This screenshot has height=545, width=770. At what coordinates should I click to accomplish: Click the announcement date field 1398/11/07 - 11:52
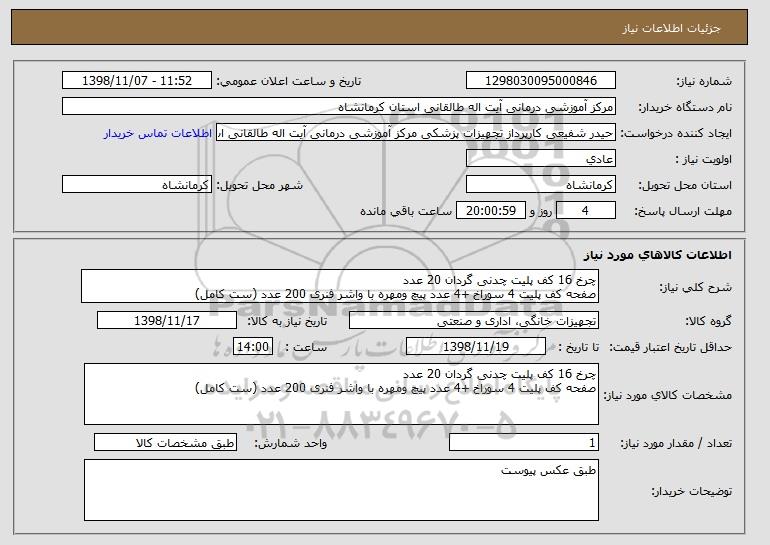(x=137, y=81)
